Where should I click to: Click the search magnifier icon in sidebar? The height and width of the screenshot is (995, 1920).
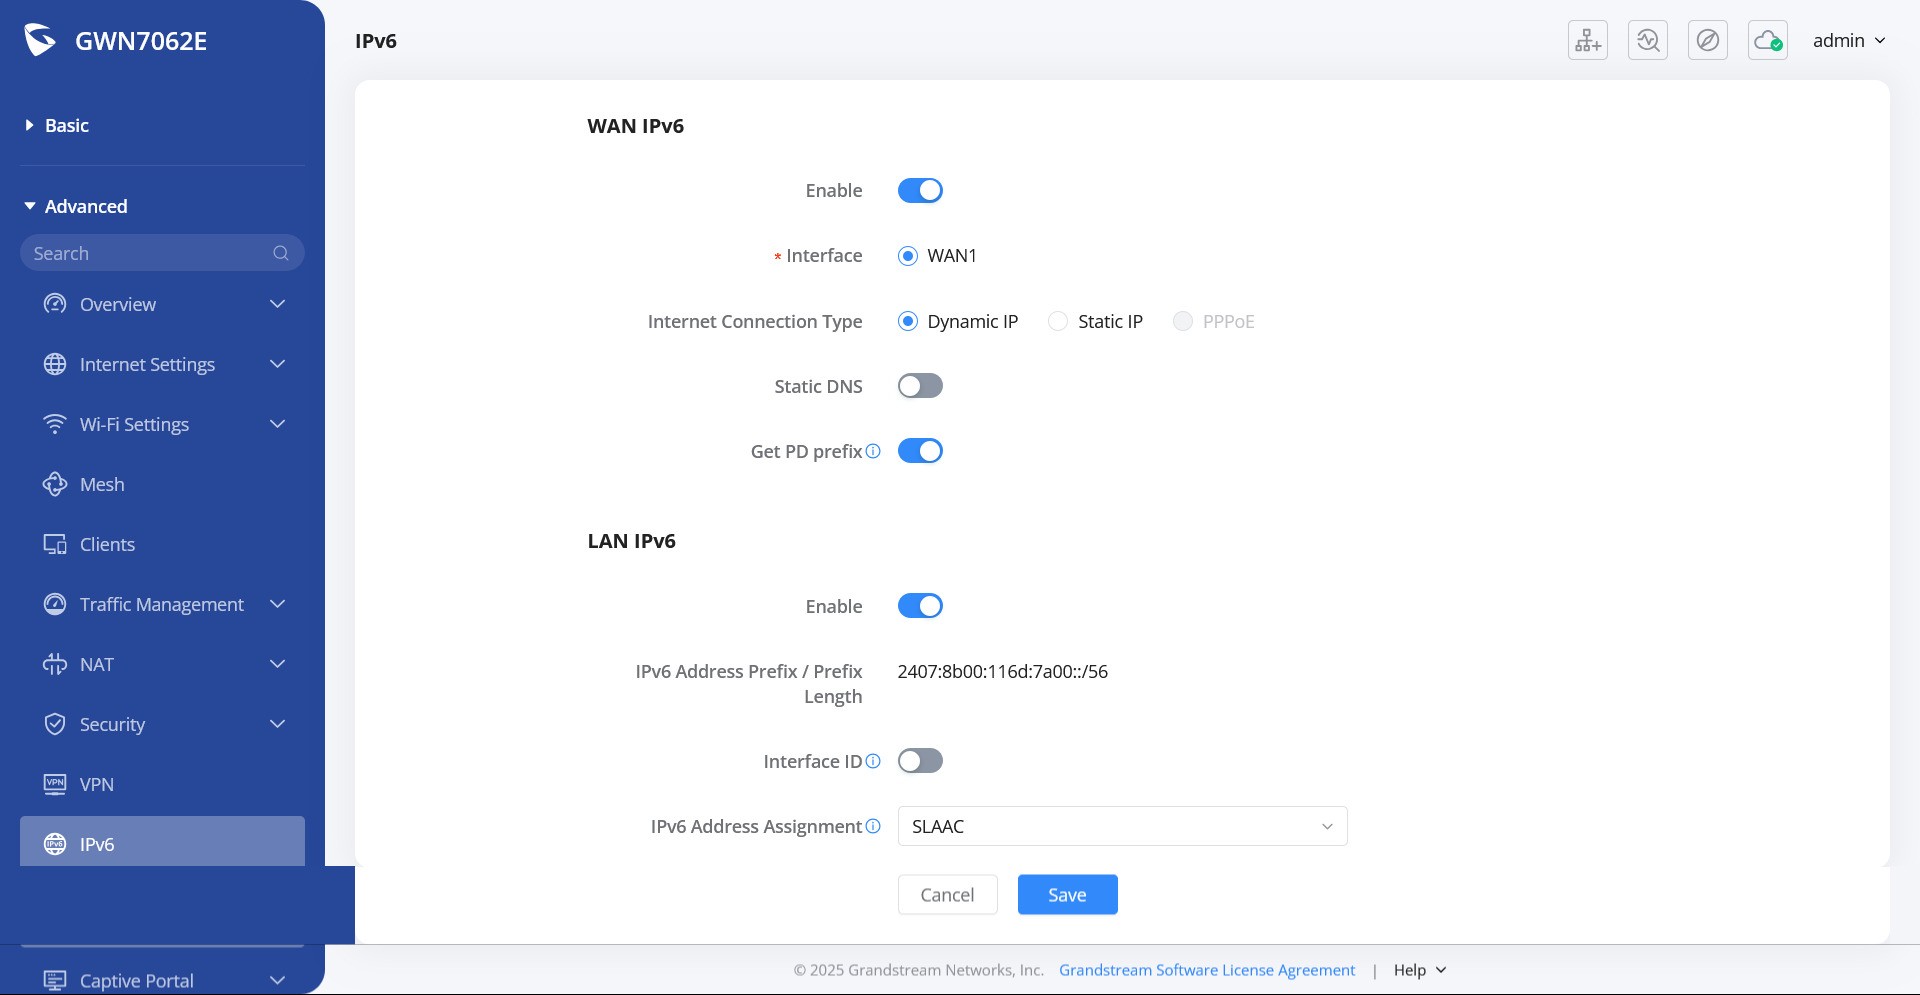point(281,253)
